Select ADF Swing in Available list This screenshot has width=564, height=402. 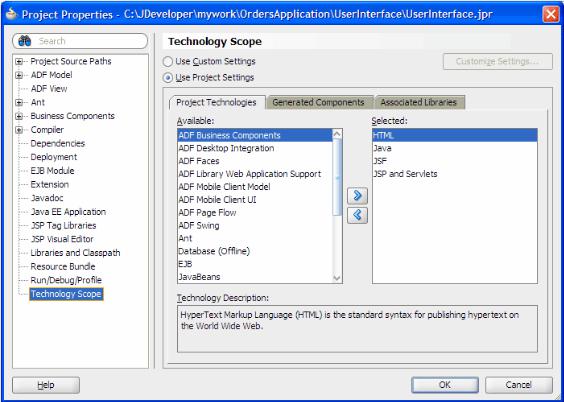tap(255, 225)
